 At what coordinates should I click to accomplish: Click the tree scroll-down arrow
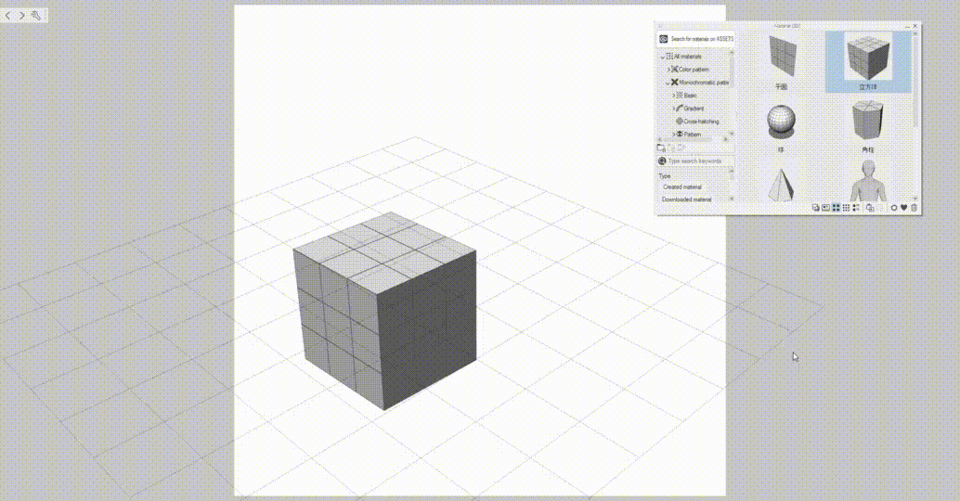coord(732,134)
